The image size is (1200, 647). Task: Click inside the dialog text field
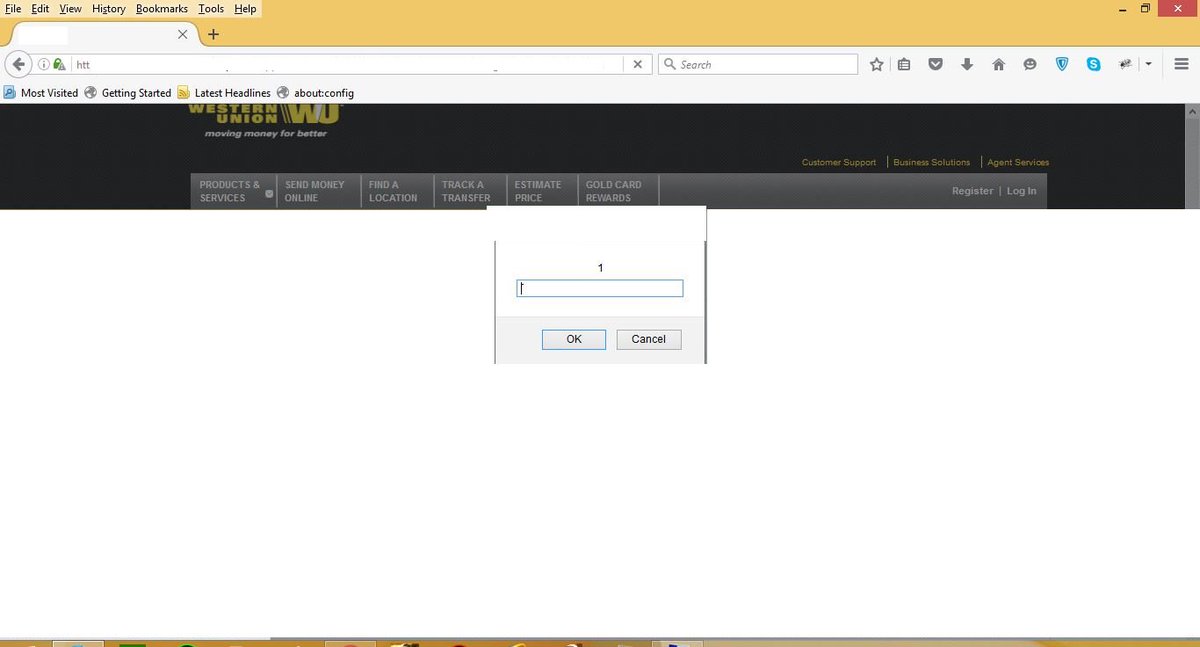point(599,288)
